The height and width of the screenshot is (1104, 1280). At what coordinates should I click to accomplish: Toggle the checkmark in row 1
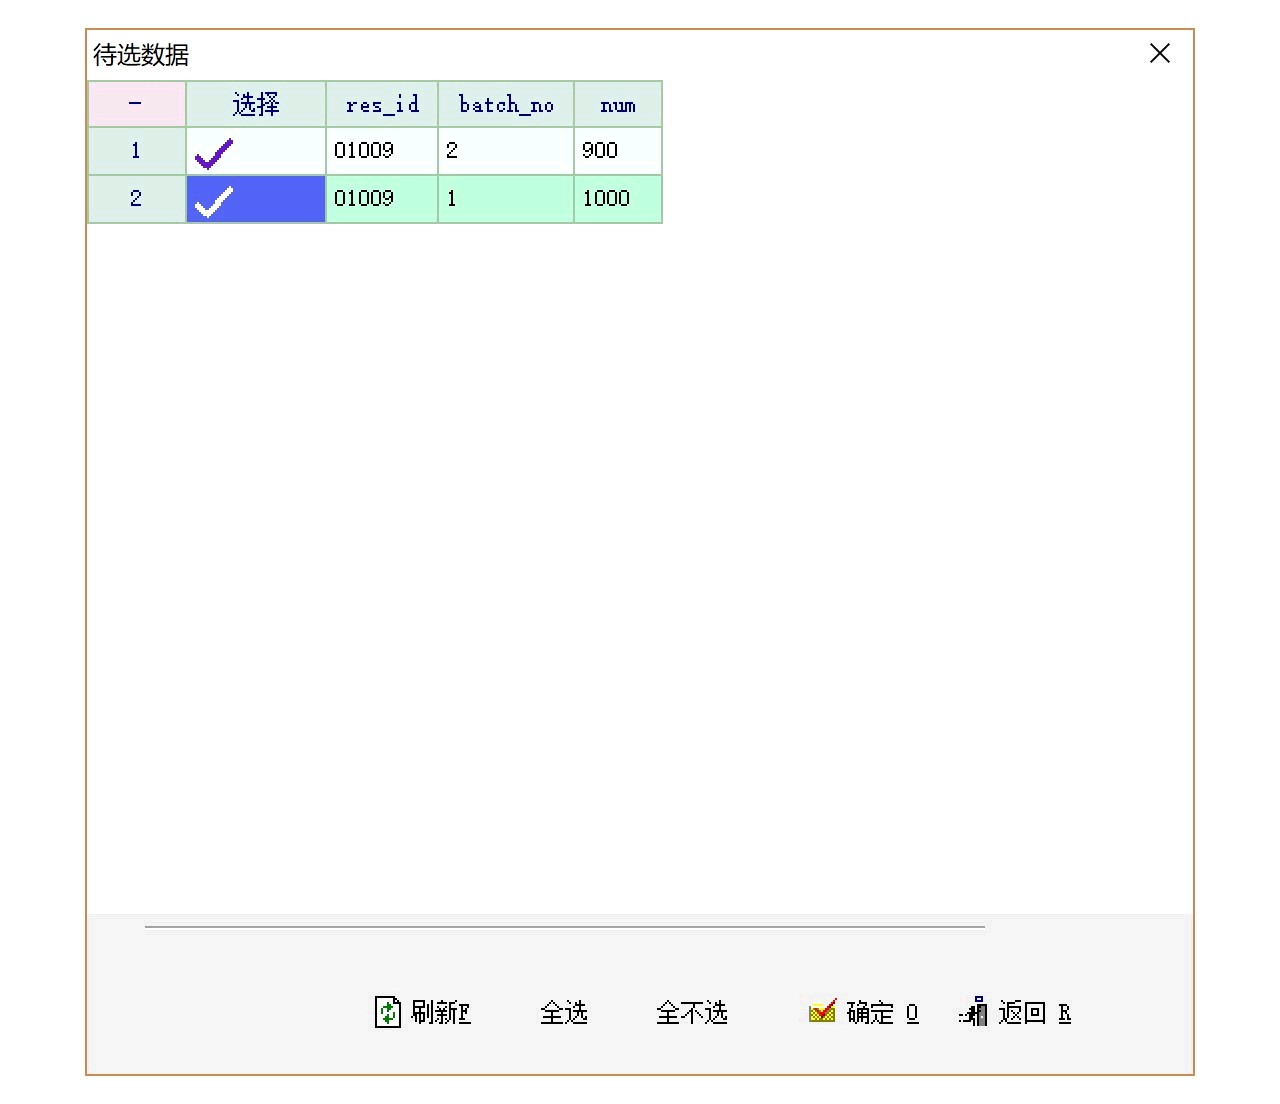pyautogui.click(x=214, y=152)
